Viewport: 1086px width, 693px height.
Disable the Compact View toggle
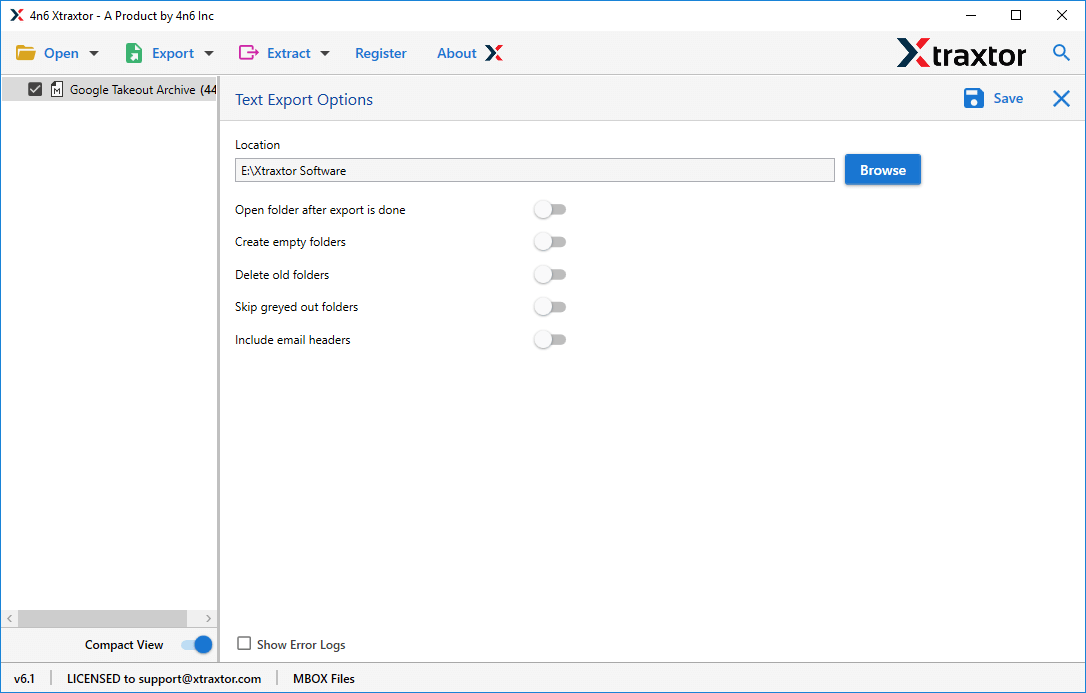[197, 645]
